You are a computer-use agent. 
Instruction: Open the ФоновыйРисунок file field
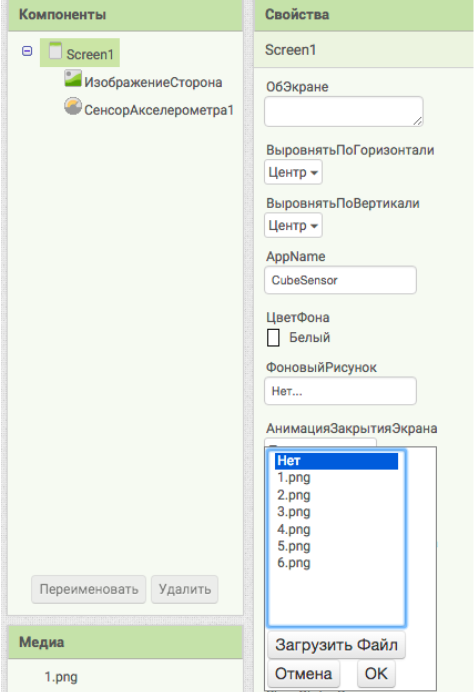pos(340,391)
